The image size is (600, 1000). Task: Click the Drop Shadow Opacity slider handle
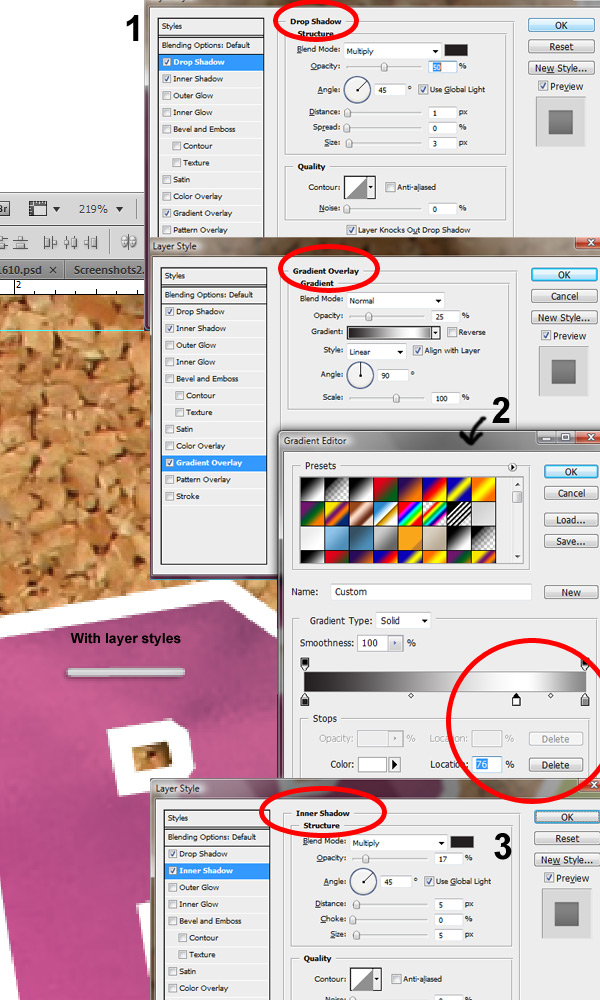[x=384, y=67]
